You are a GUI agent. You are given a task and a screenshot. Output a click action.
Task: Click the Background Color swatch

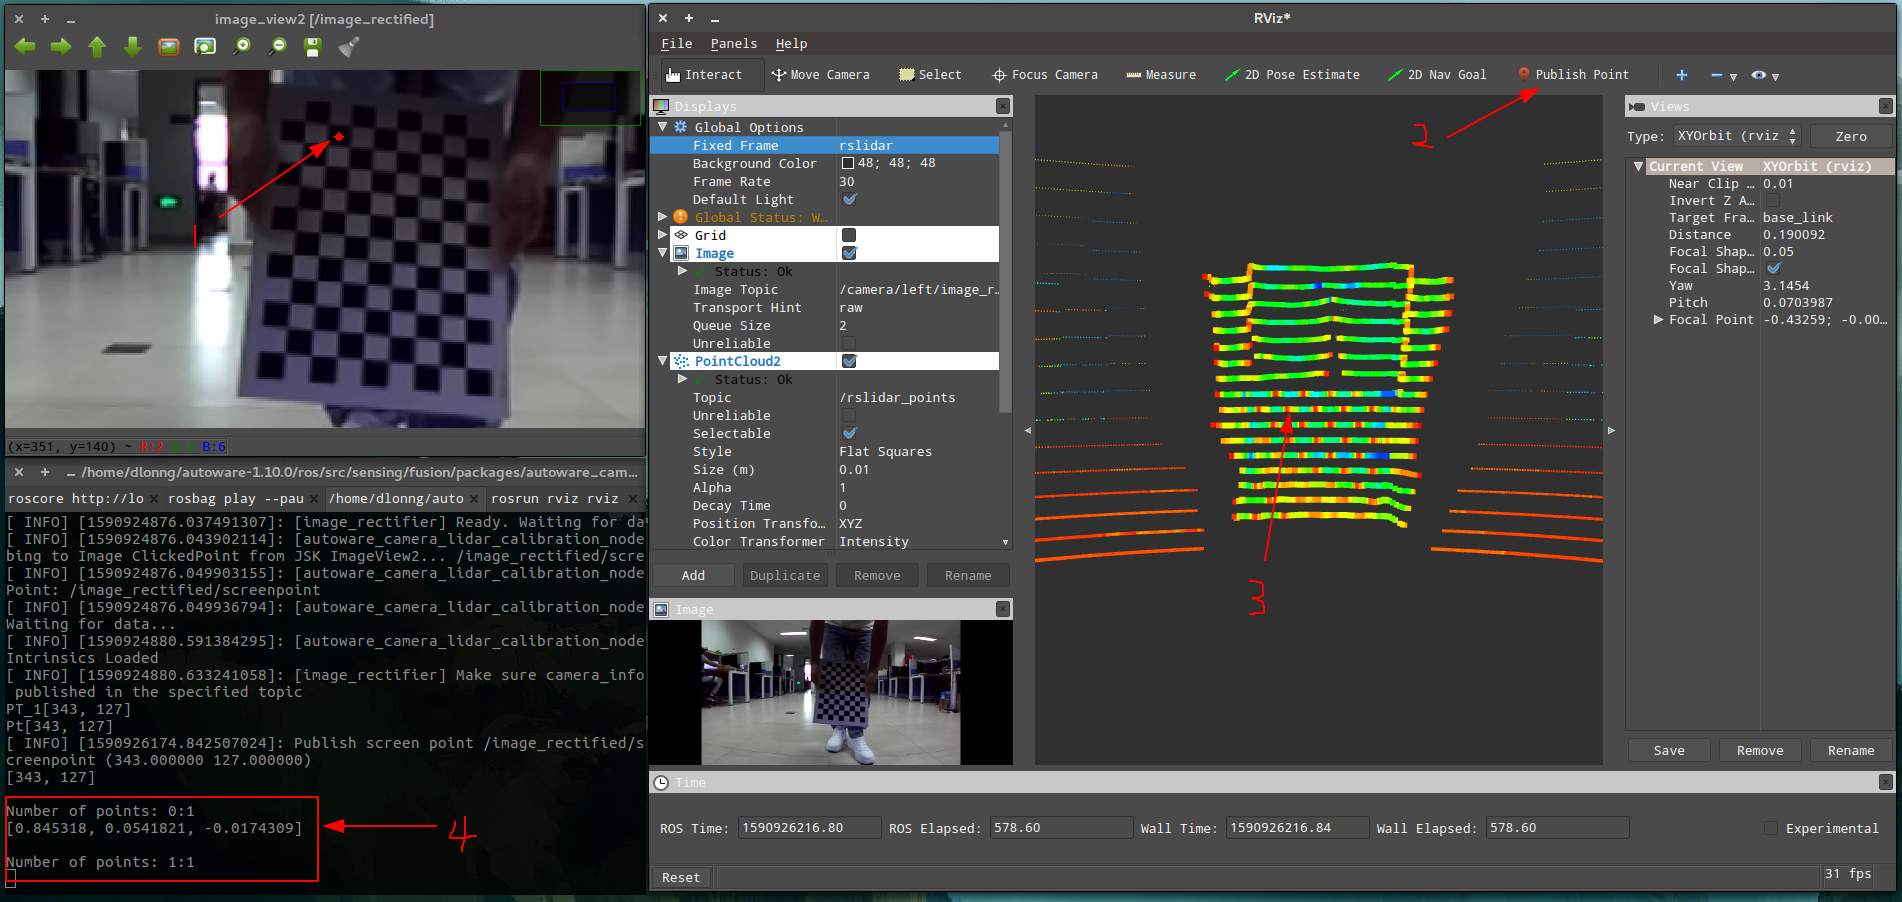click(848, 163)
